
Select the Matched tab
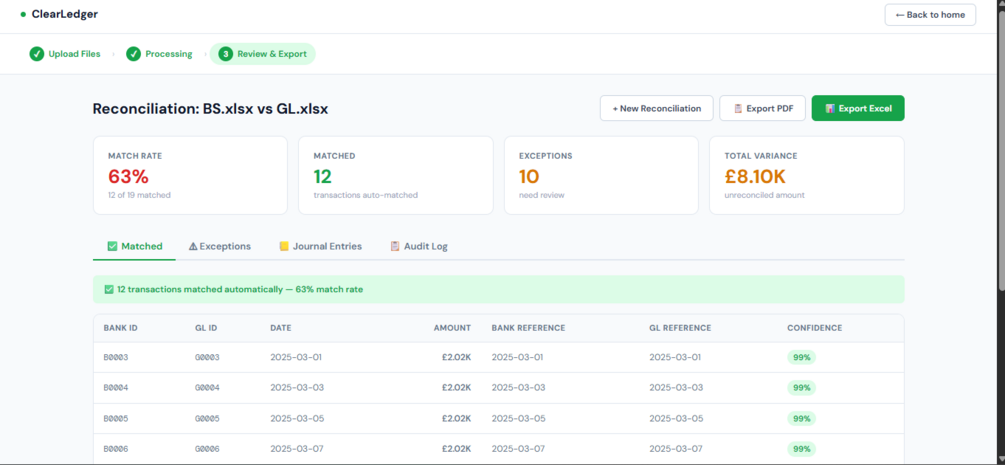[x=135, y=246]
